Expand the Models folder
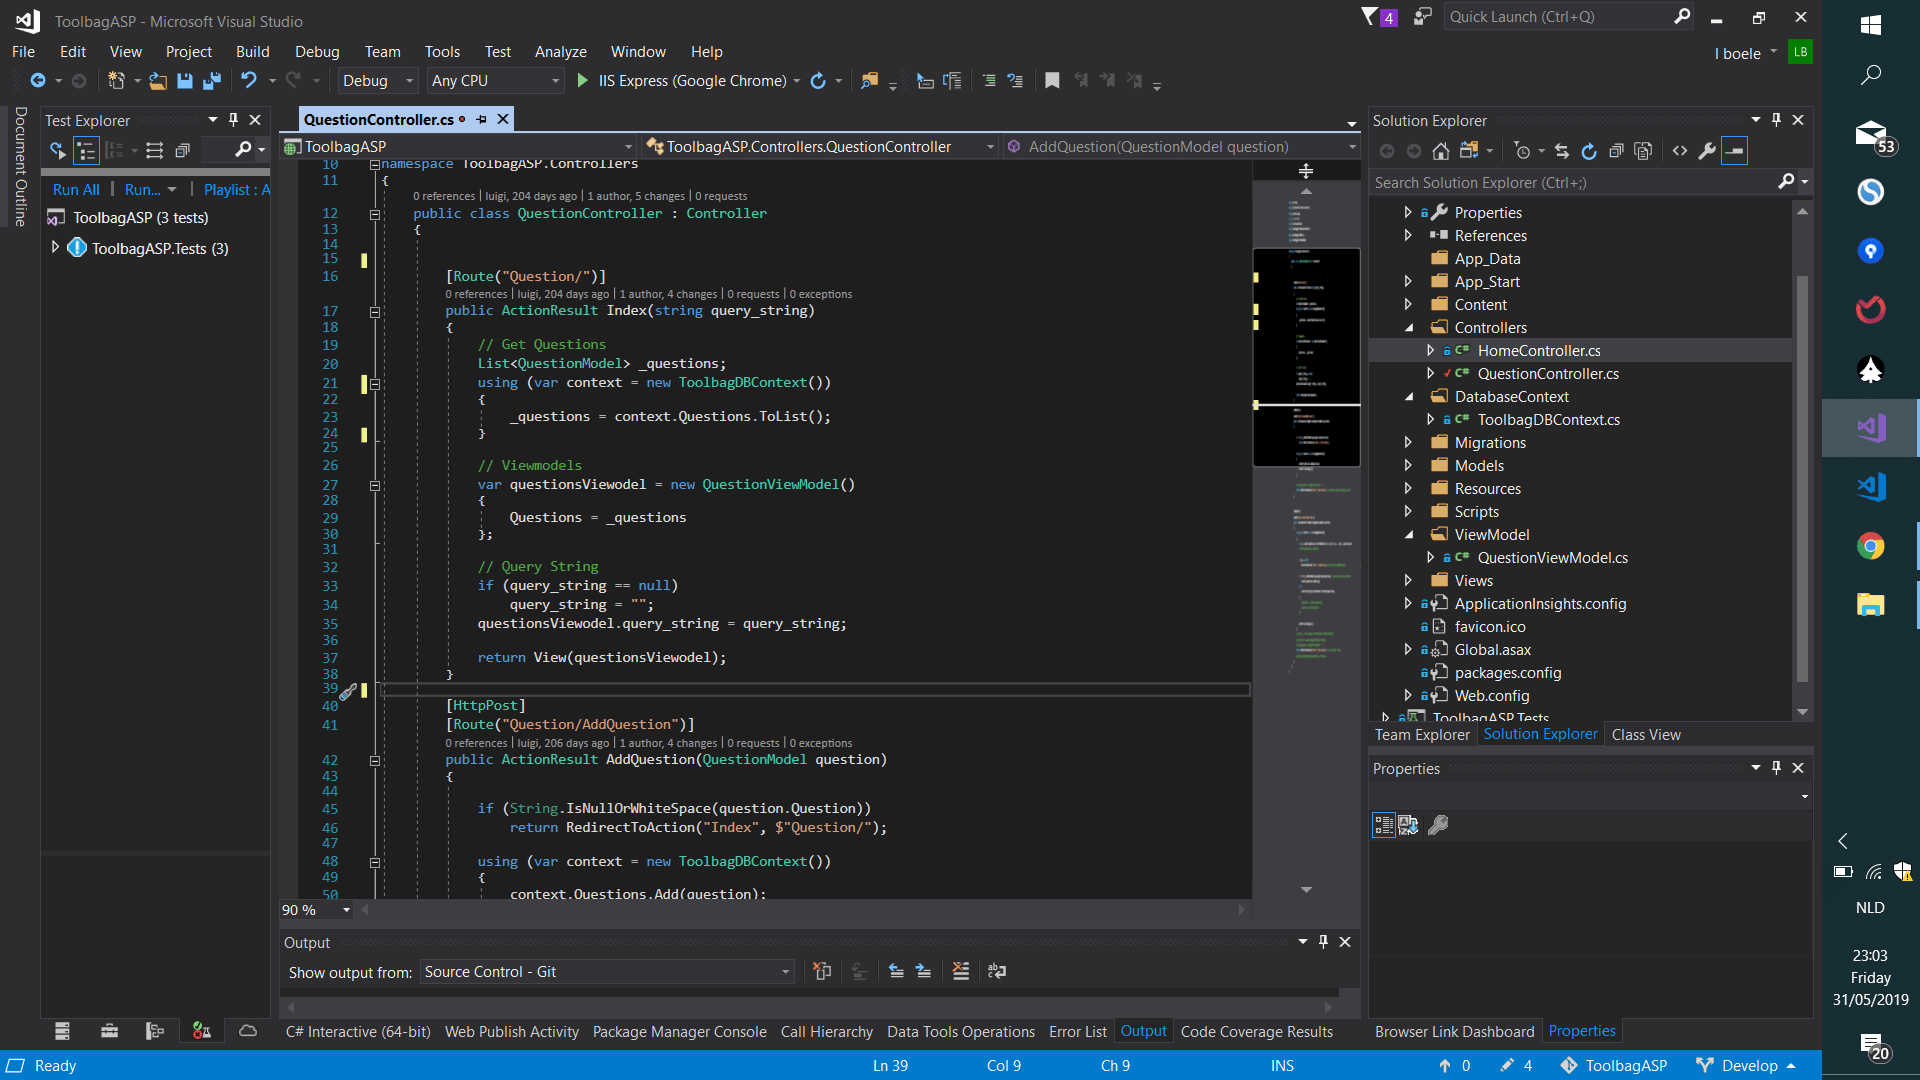 [x=1408, y=465]
